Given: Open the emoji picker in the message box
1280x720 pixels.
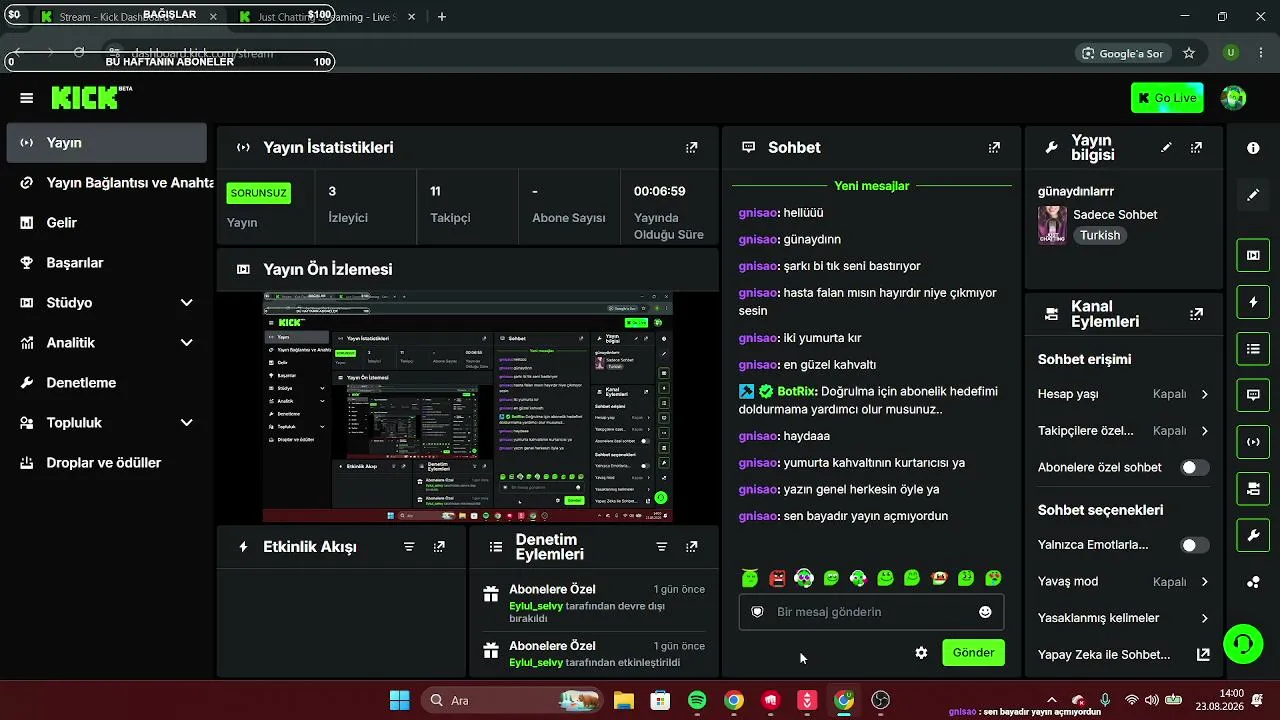Looking at the screenshot, I should click(985, 612).
